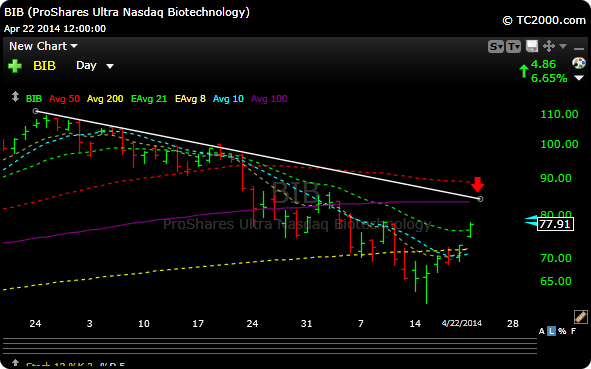Image resolution: width=591 pixels, height=369 pixels.
Task: Click the four-arrow move chart icon
Action: coord(549,46)
